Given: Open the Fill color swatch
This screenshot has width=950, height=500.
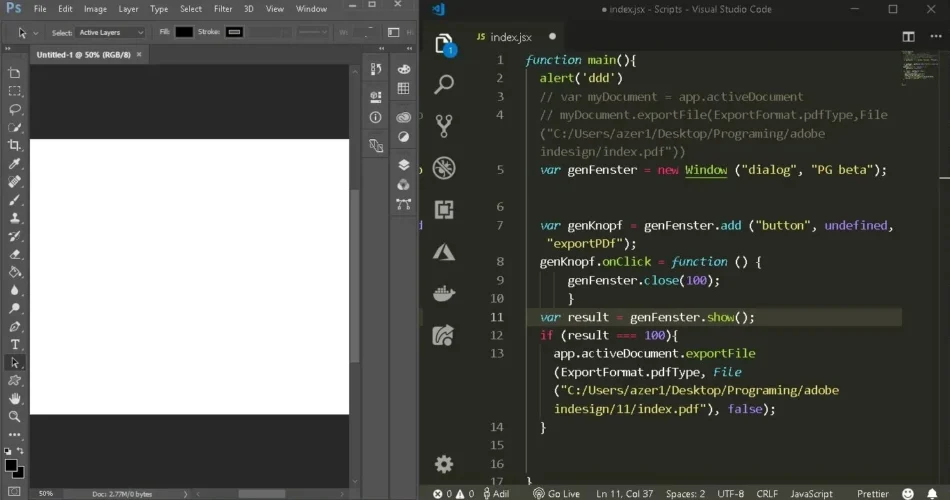Looking at the screenshot, I should 184,32.
